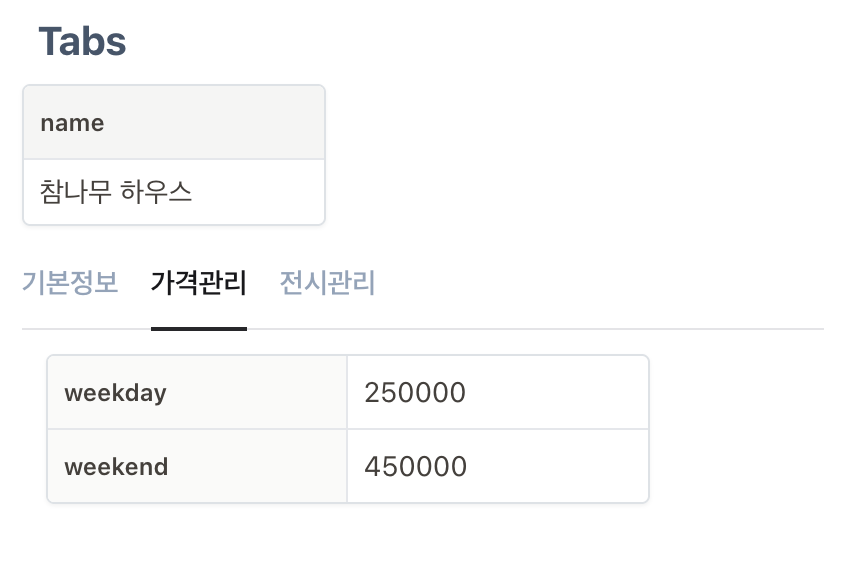Image resolution: width=846 pixels, height=580 pixels.
Task: Select the 450000 weekend price cell
Action: tap(414, 466)
